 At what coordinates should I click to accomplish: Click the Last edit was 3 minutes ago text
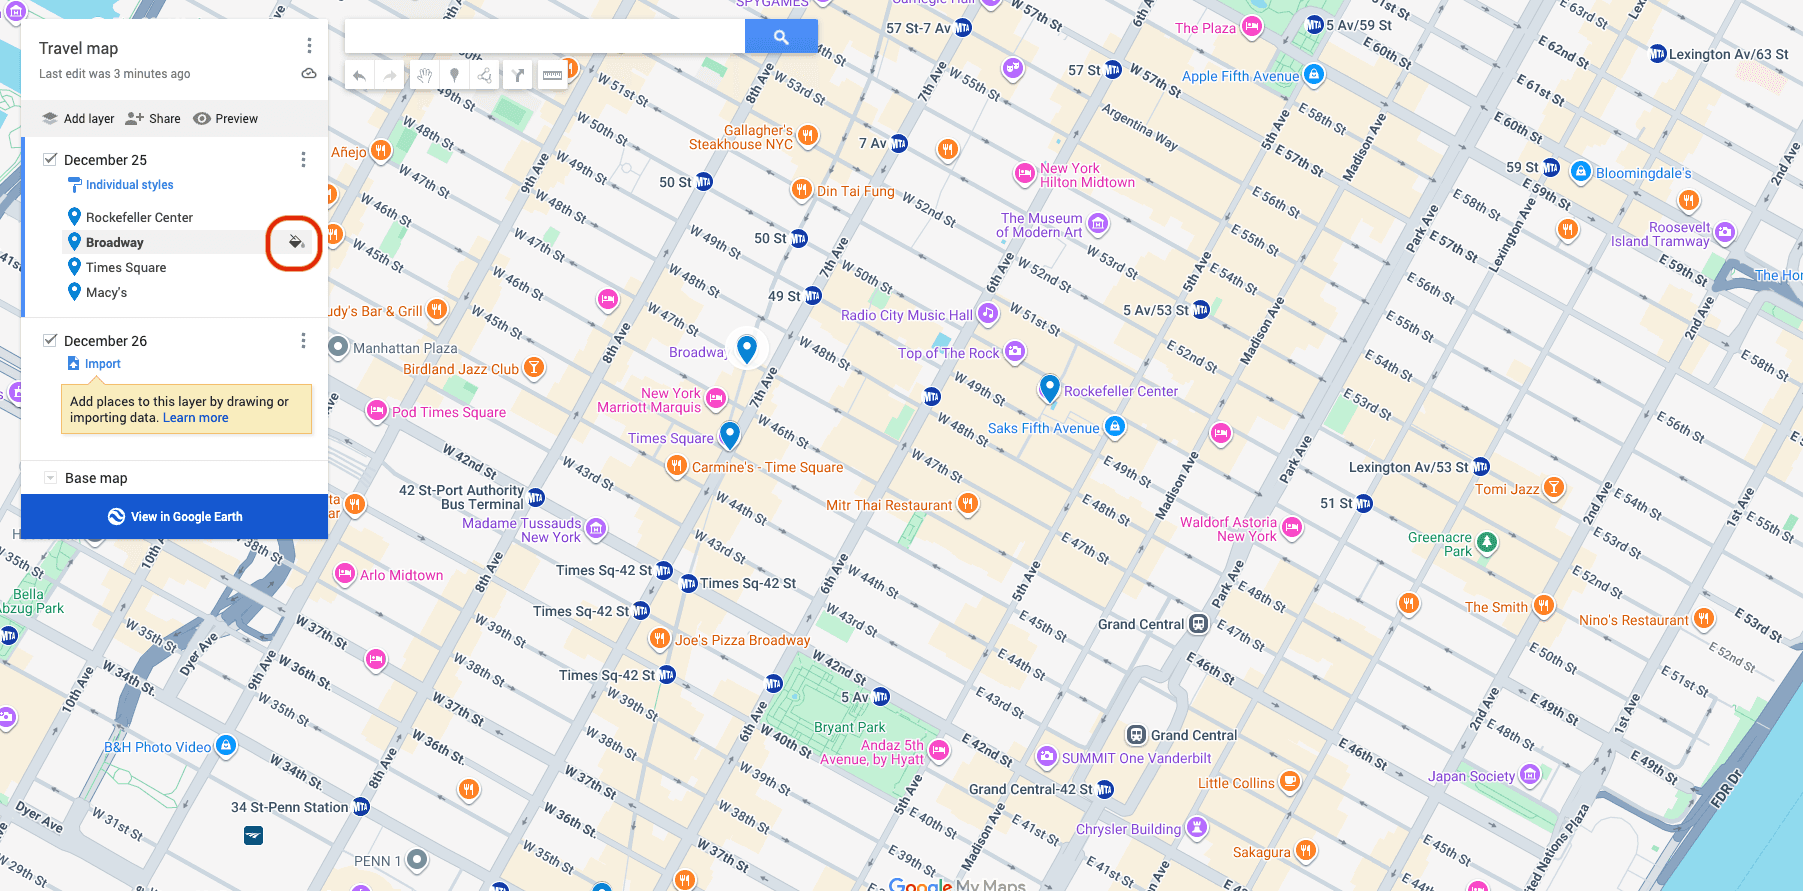pyautogui.click(x=115, y=74)
